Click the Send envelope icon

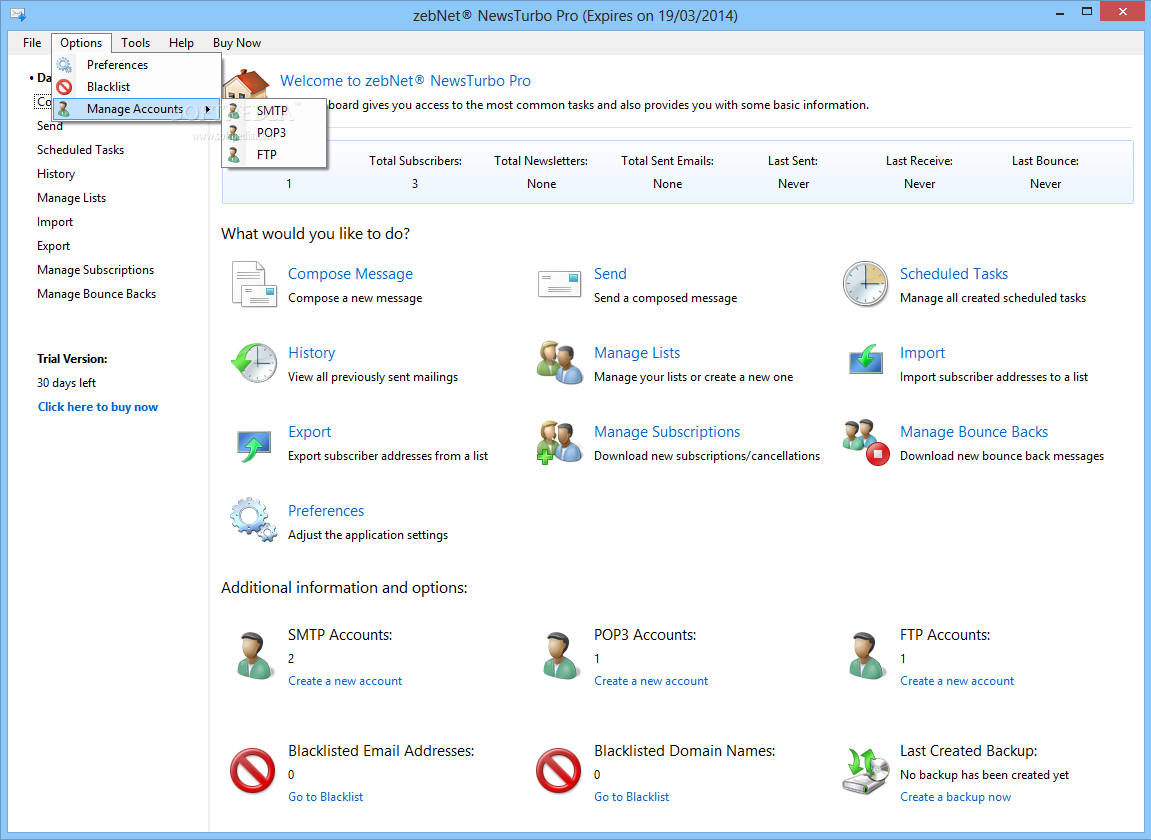[x=559, y=283]
